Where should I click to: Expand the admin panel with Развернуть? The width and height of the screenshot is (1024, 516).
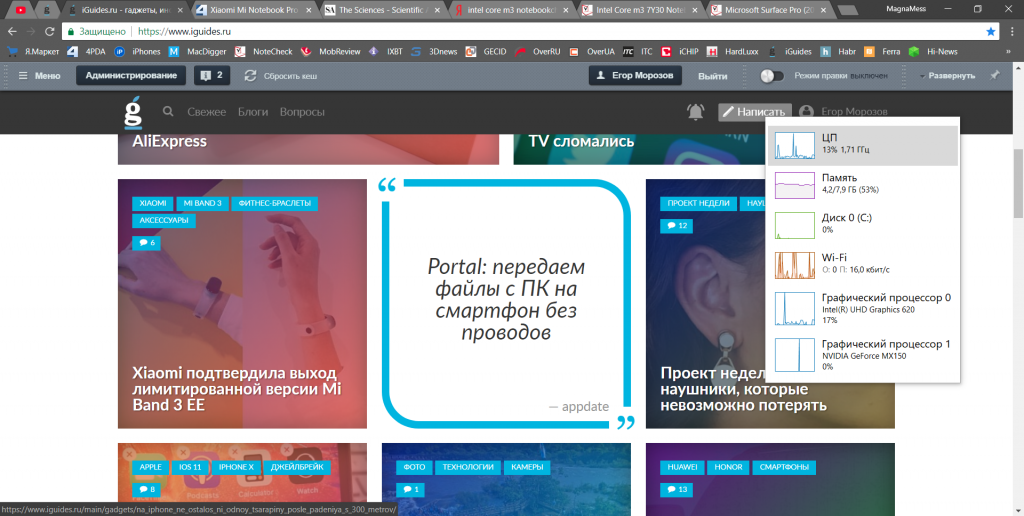pyautogui.click(x=948, y=76)
